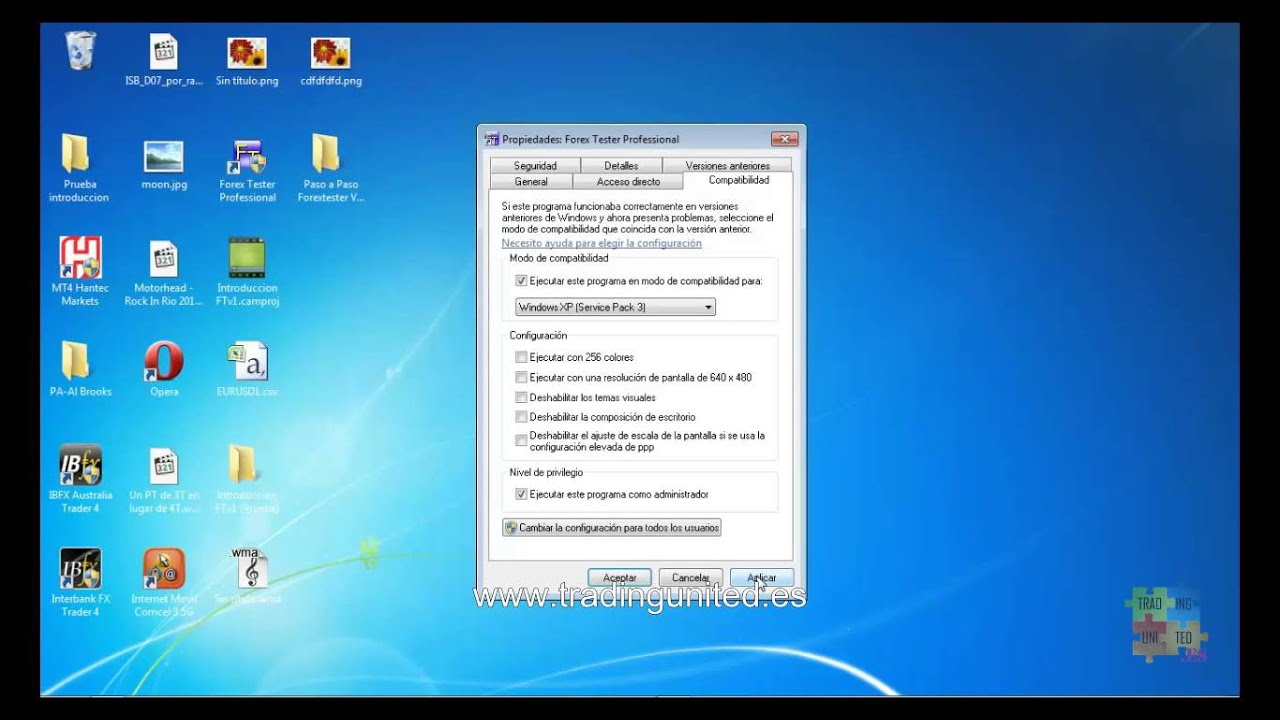Open the Windows XP (Service Pack 3) dropdown
This screenshot has width=1280, height=720.
coord(616,307)
